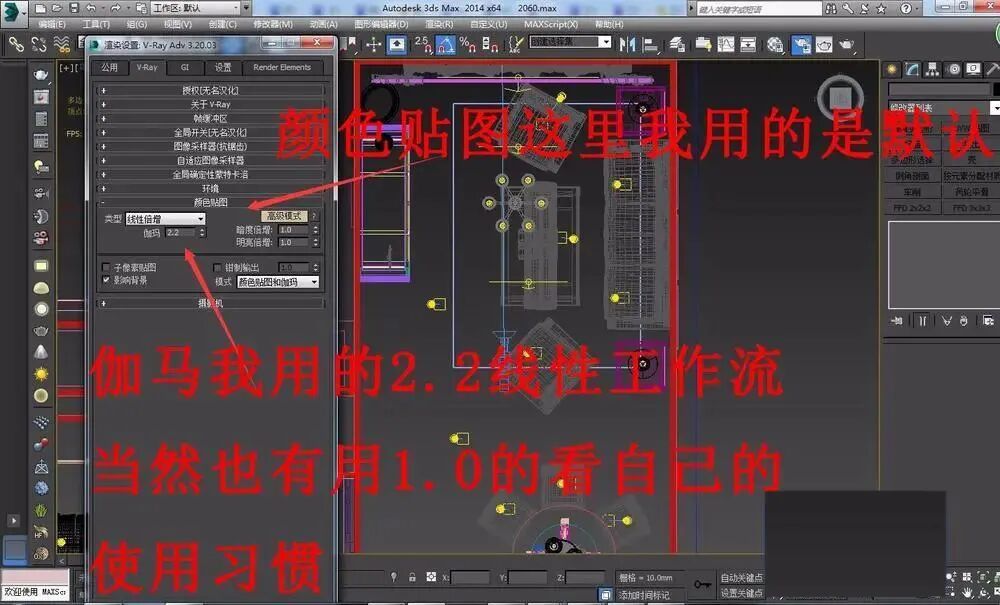Open the MAXScript(X) menu

pos(551,24)
